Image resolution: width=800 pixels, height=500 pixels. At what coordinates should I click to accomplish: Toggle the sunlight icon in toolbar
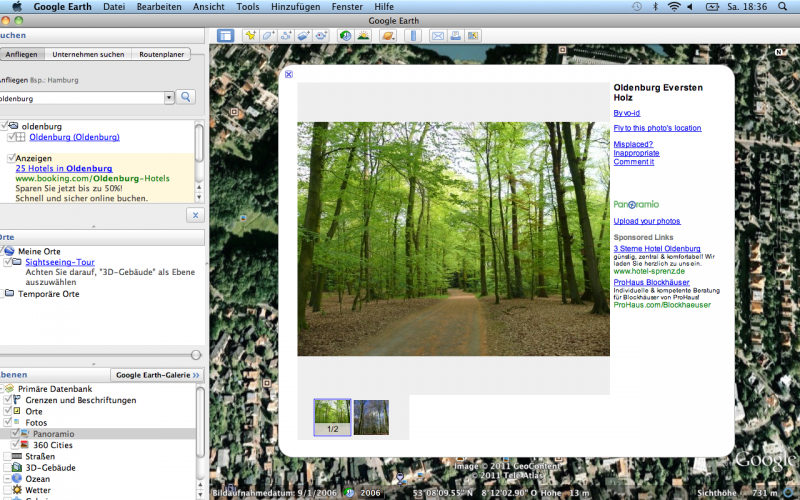[x=362, y=36]
